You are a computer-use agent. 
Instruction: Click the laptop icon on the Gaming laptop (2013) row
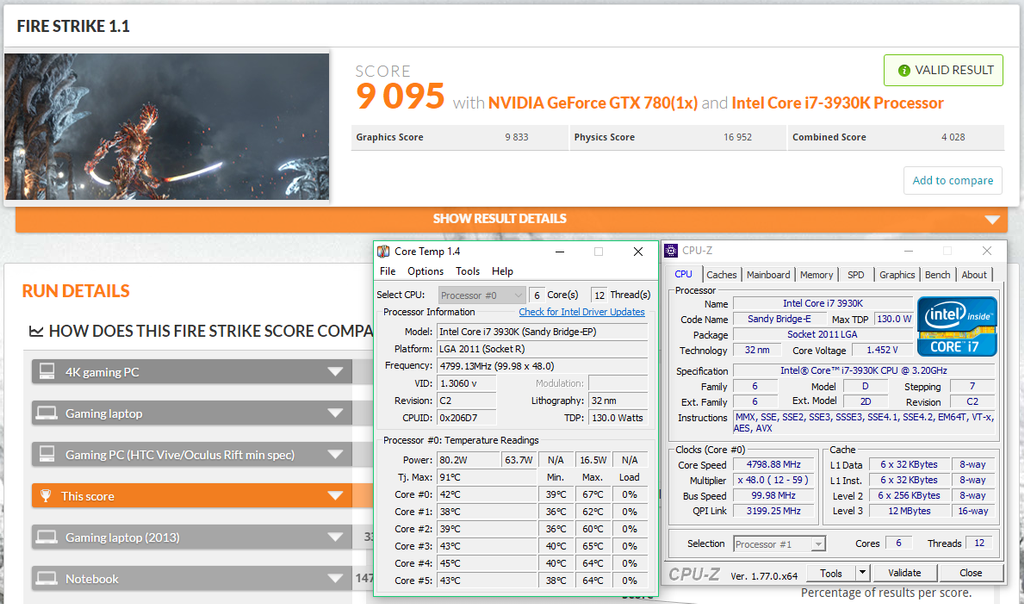[x=46, y=537]
